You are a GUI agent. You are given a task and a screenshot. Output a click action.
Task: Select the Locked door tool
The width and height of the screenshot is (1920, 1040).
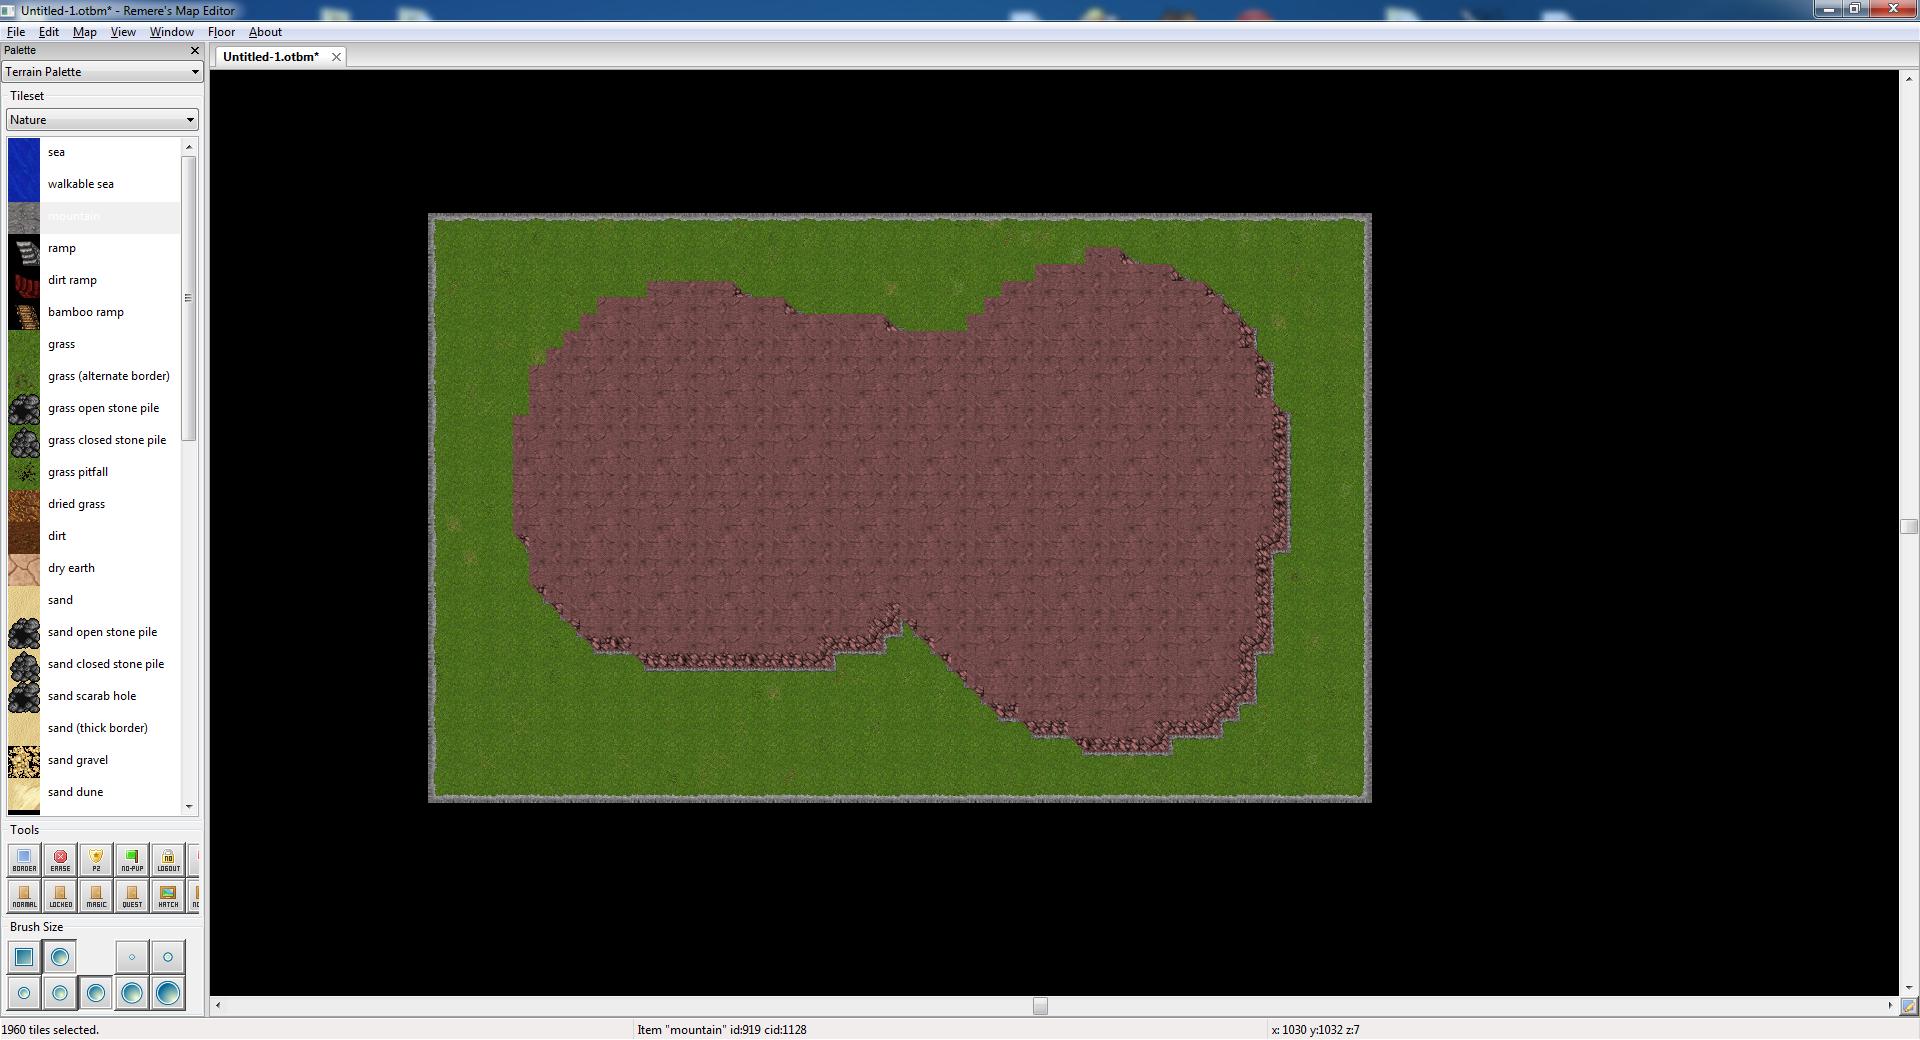tap(60, 896)
